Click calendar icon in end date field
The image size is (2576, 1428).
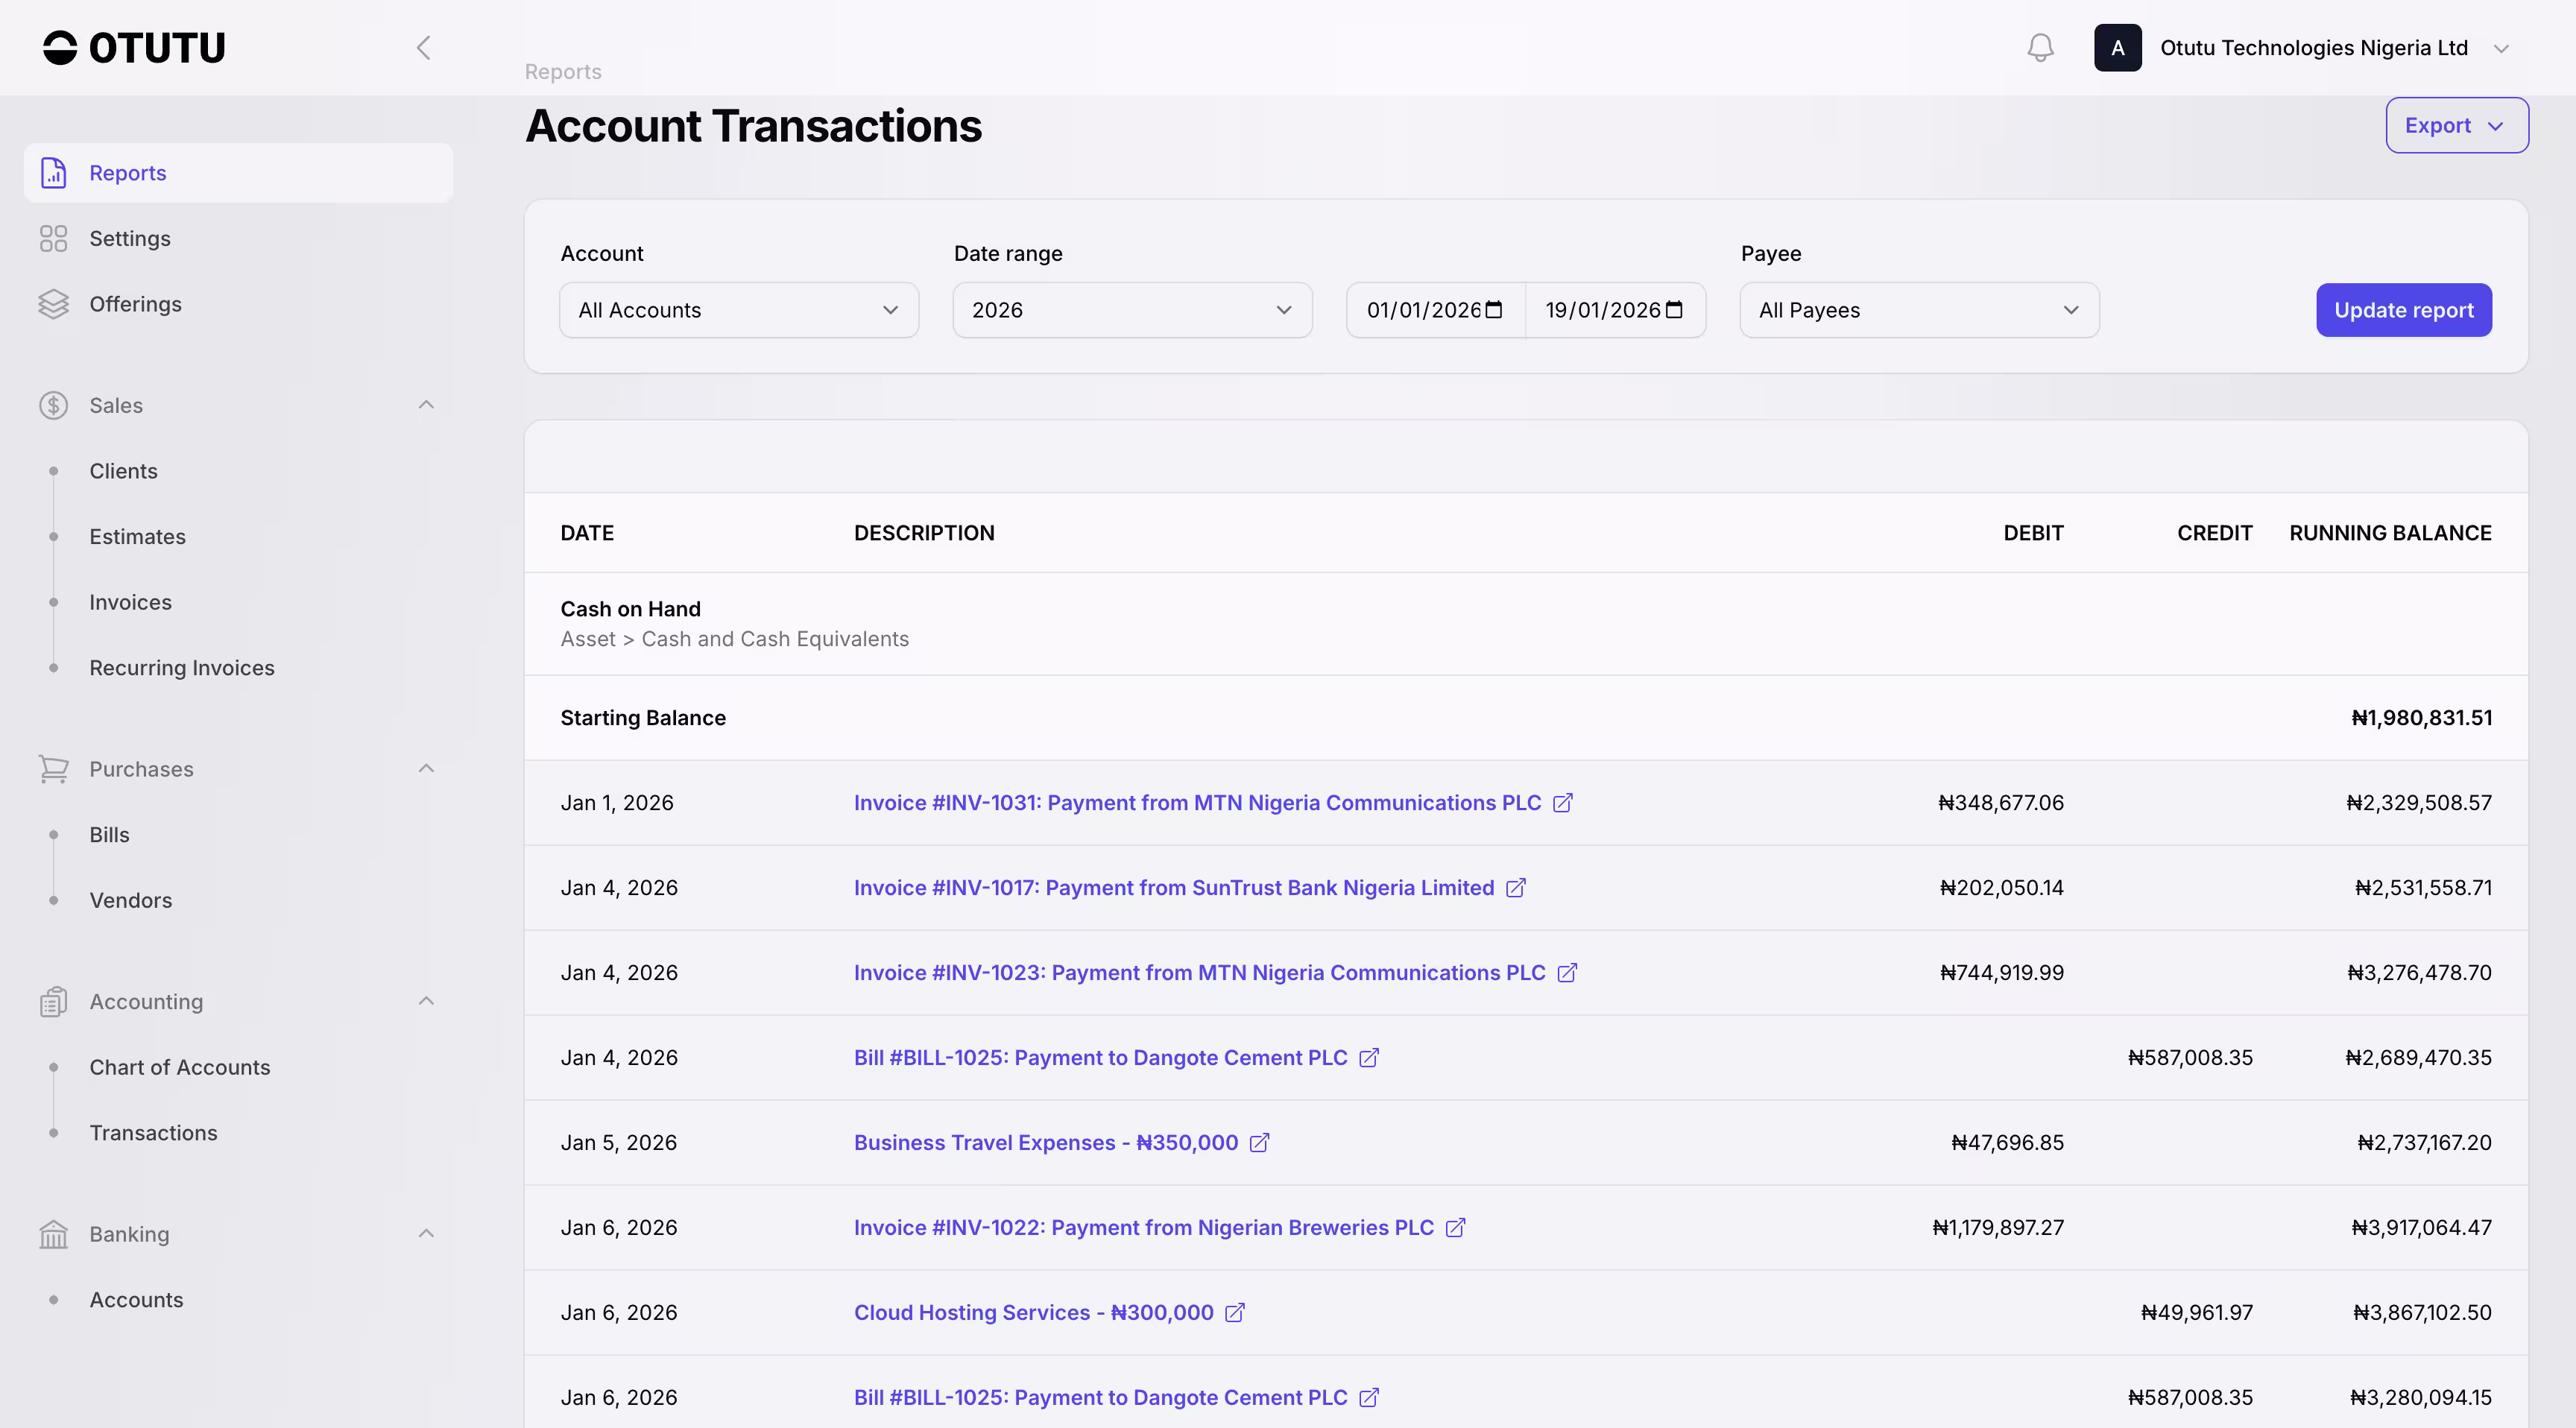pos(1674,310)
